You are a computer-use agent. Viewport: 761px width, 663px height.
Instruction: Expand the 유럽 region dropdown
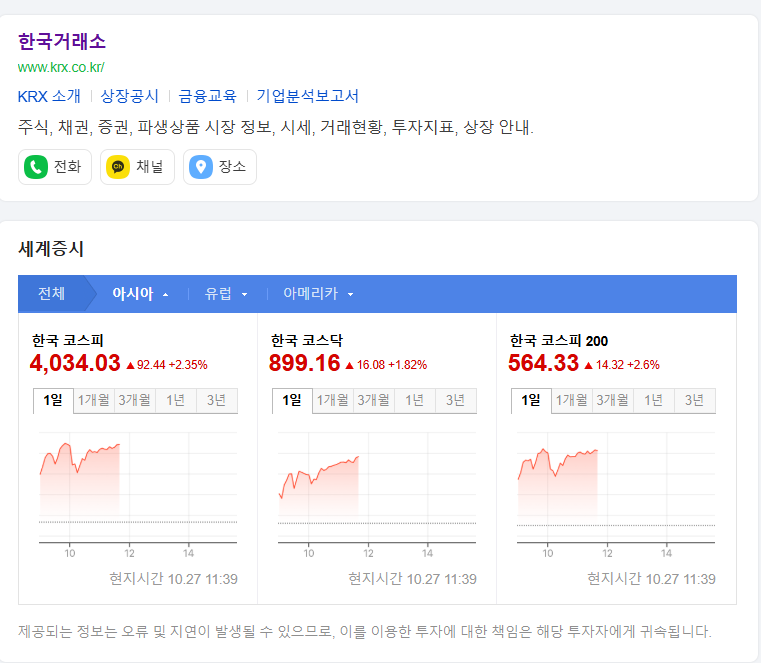226,294
